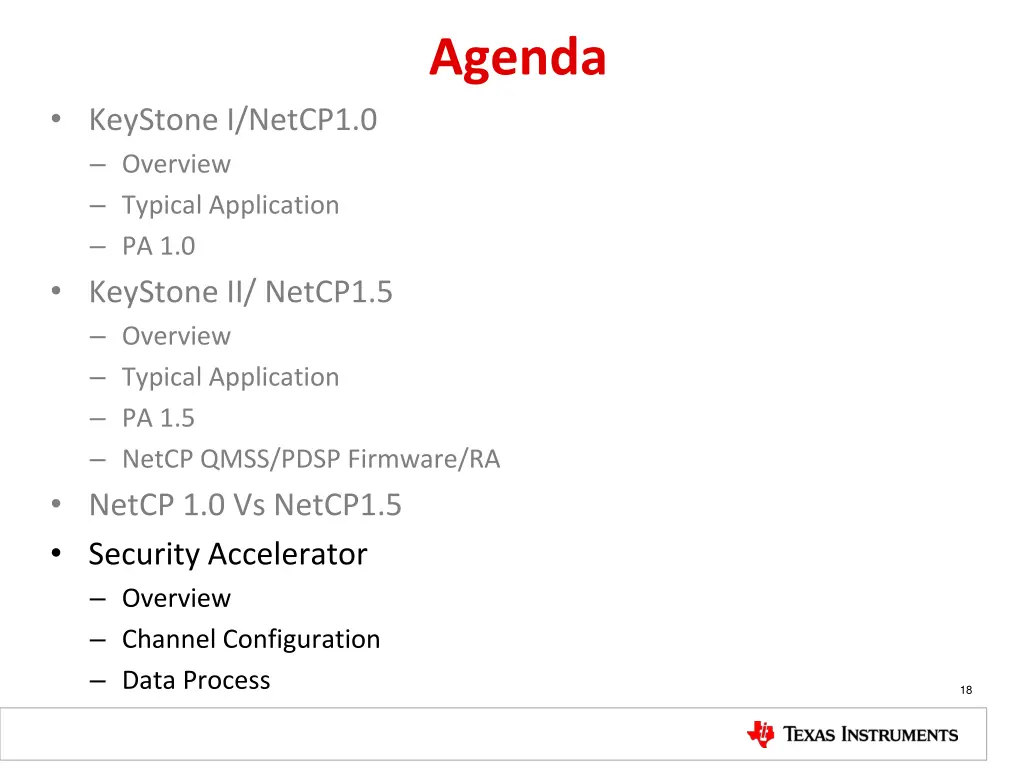Click the "KeyStone I/NetCP1.0" bullet

coord(233,120)
